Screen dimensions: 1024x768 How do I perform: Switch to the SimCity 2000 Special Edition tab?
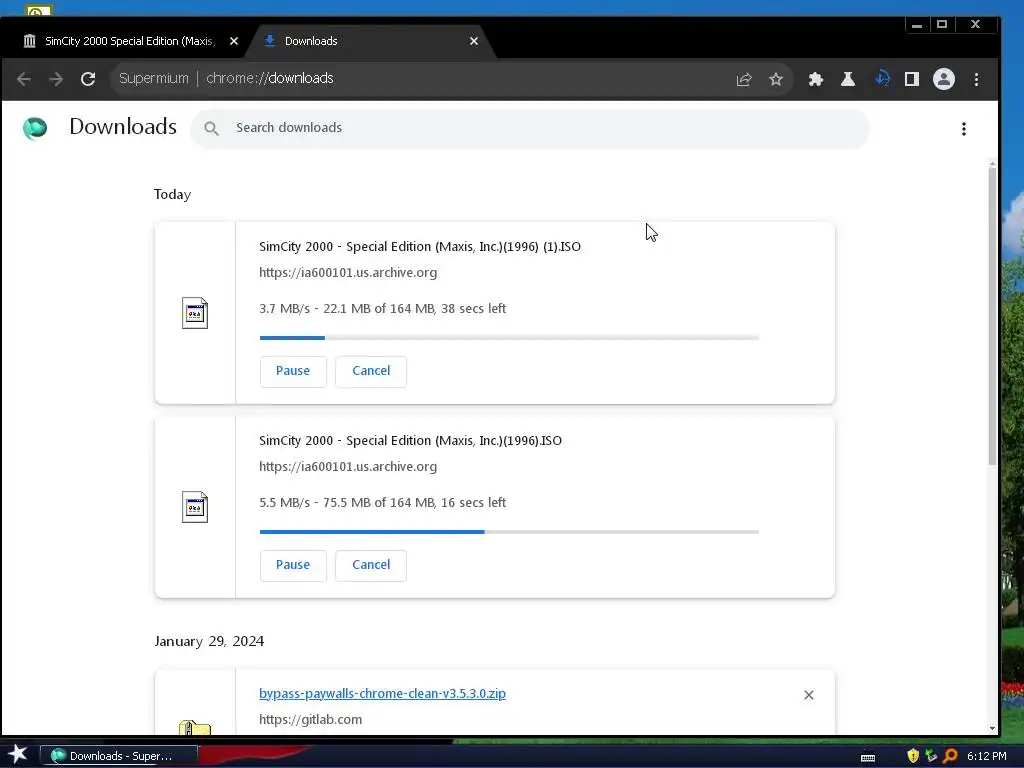[x=129, y=41]
